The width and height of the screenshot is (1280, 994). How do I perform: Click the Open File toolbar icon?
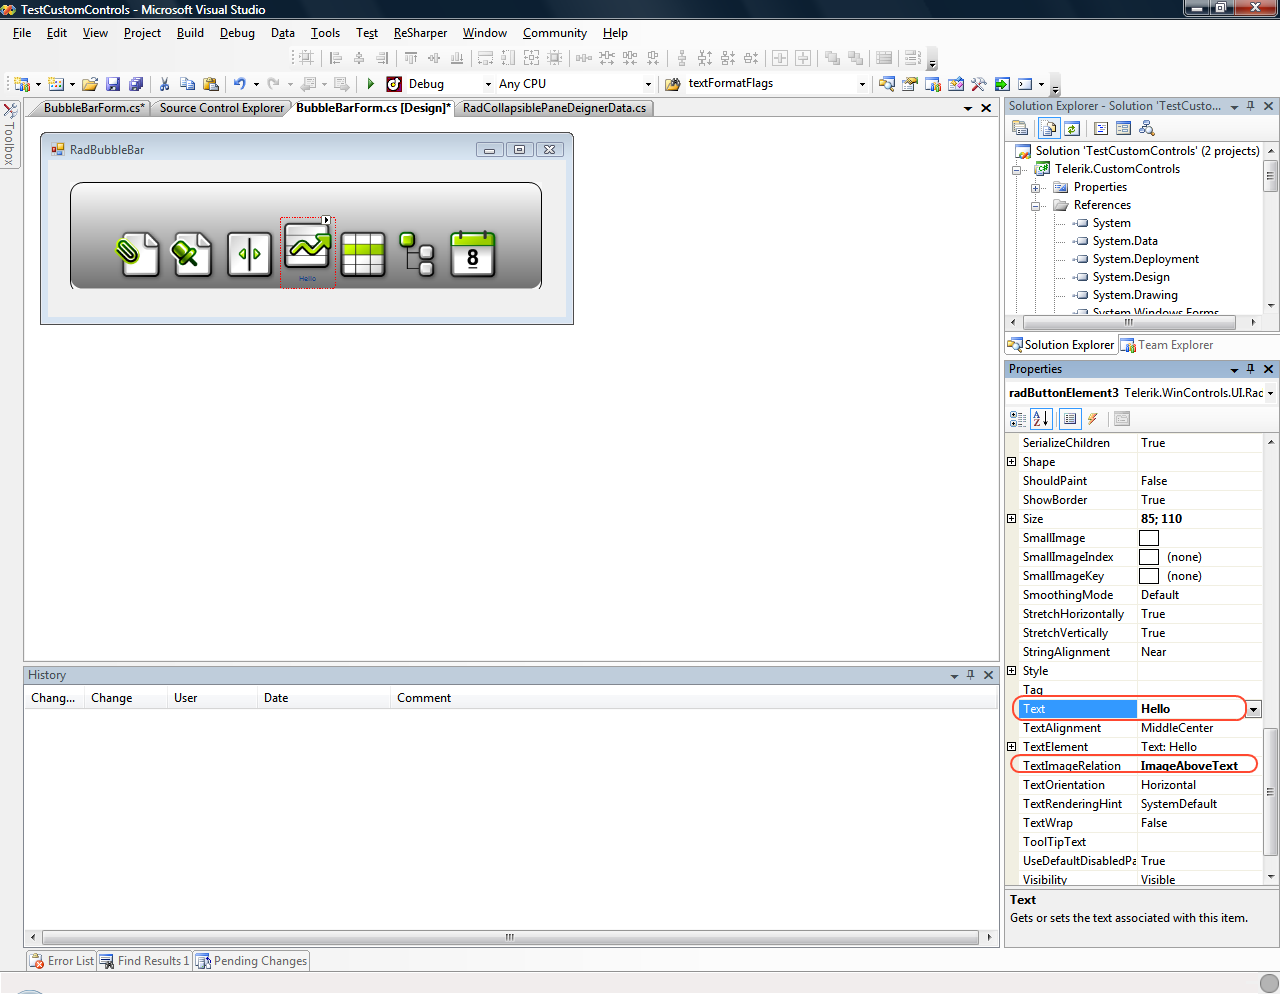90,84
